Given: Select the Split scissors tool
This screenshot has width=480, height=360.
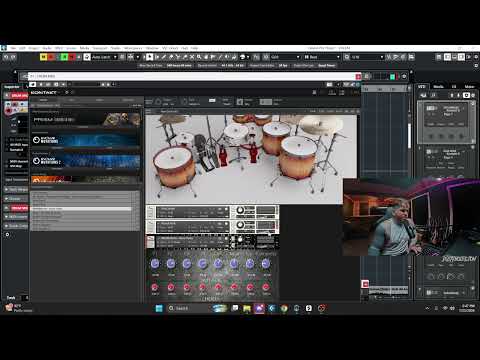Looking at the screenshot, I should (178, 57).
